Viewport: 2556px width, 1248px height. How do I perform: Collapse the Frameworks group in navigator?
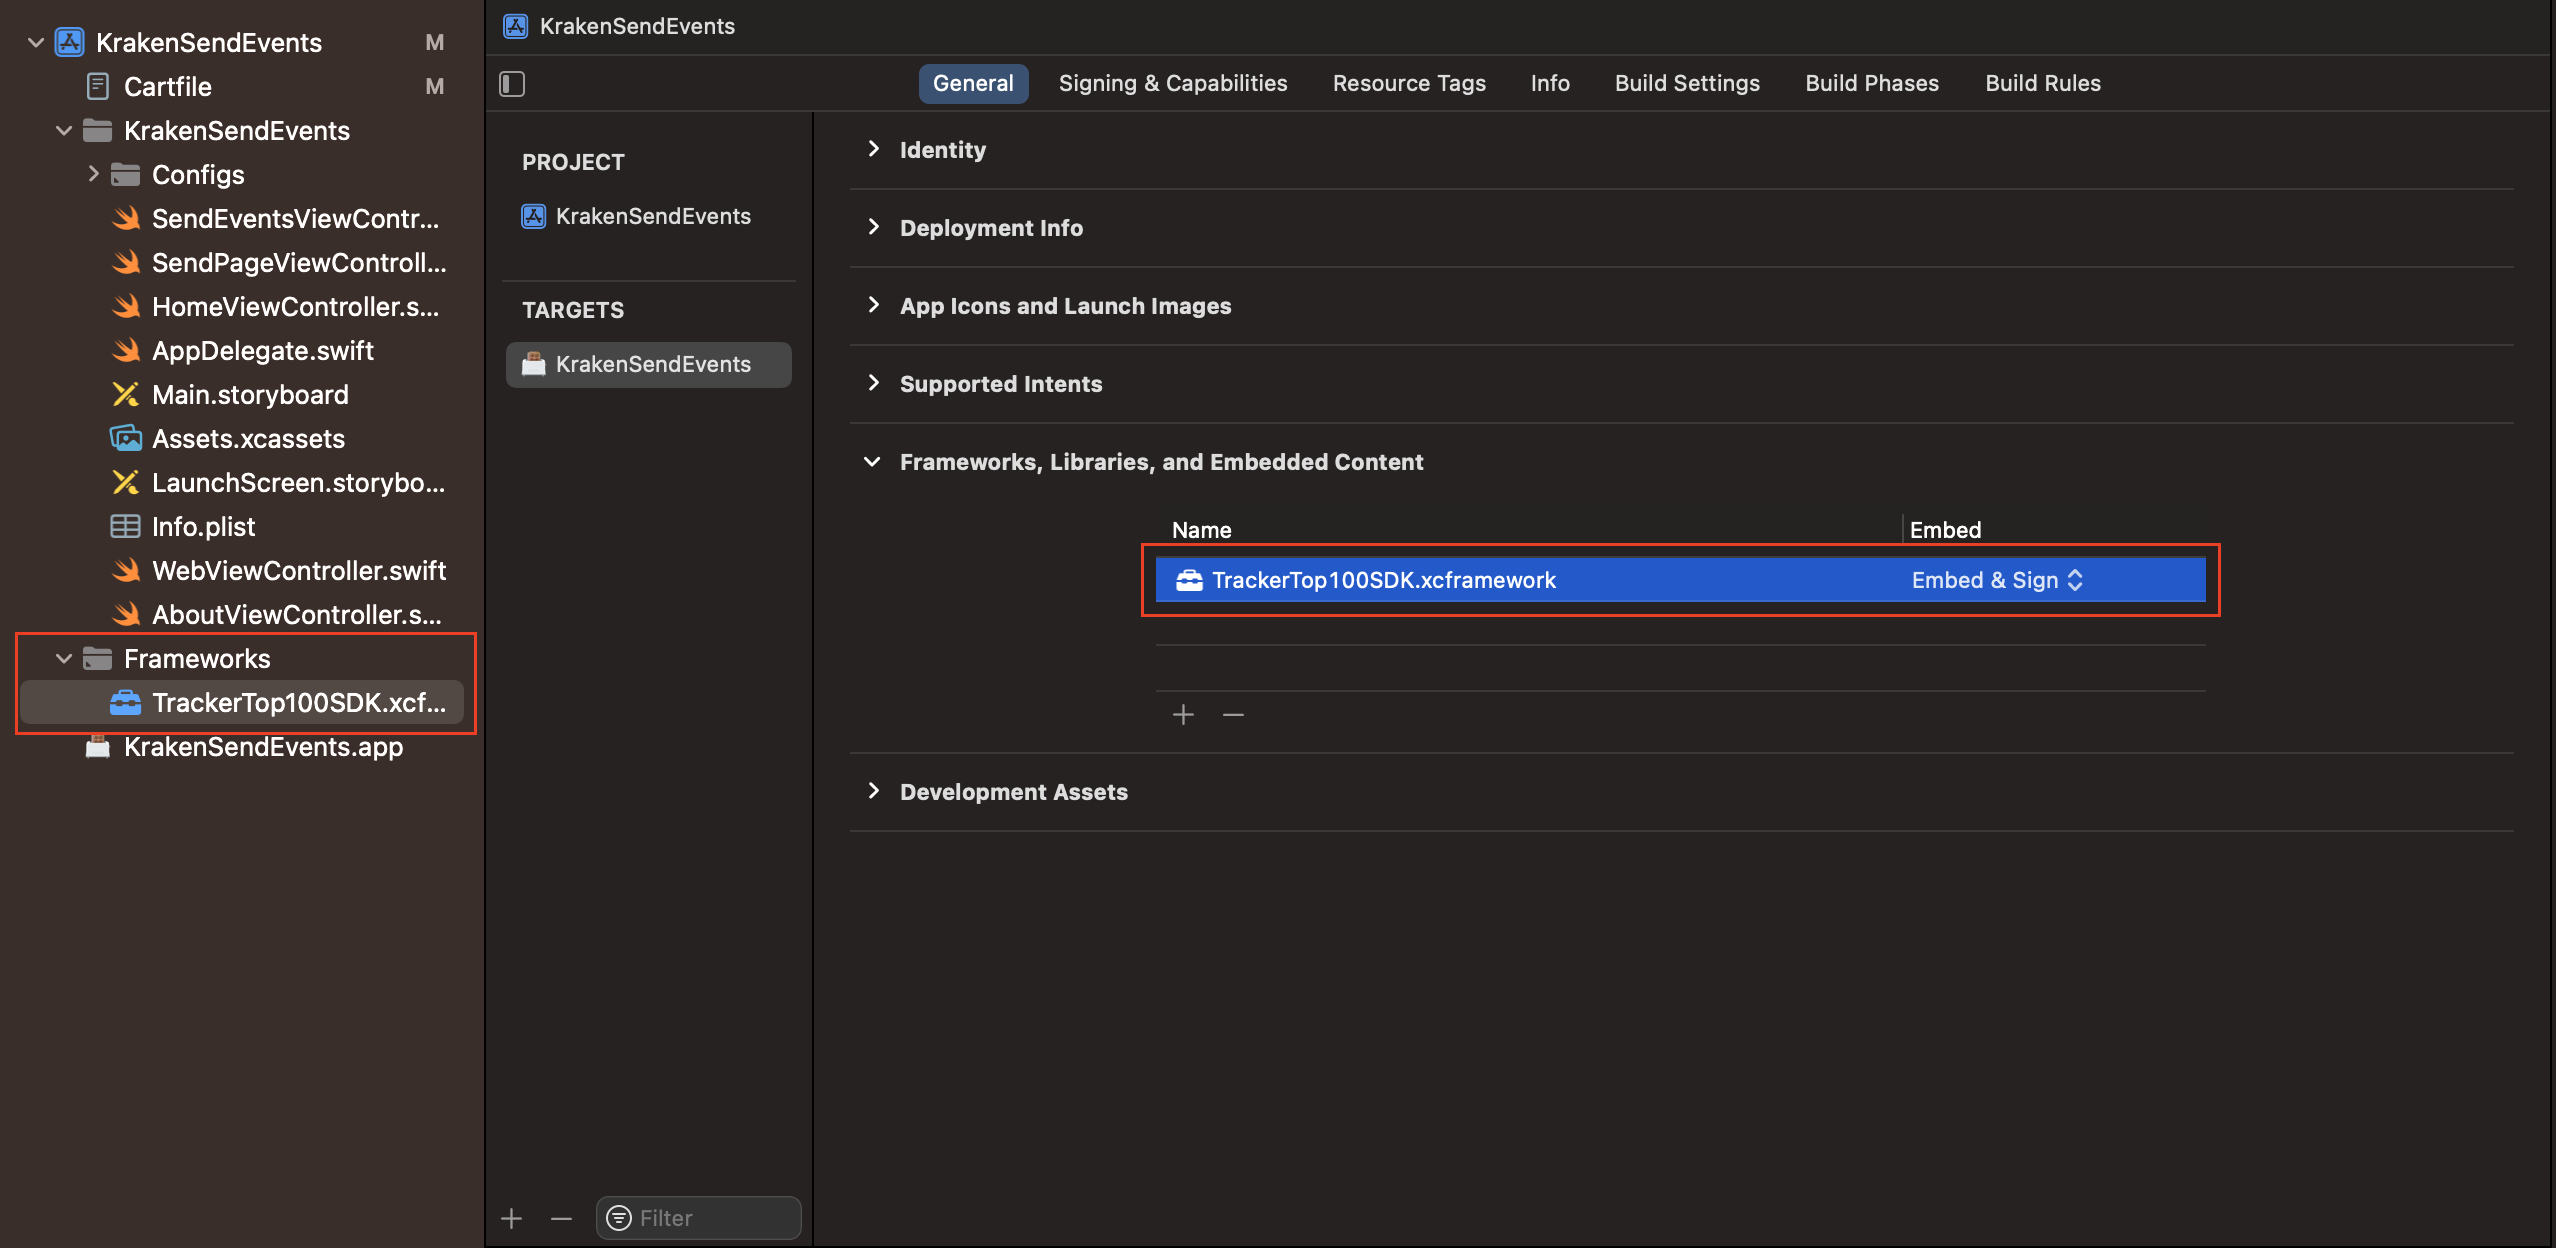pyautogui.click(x=64, y=659)
